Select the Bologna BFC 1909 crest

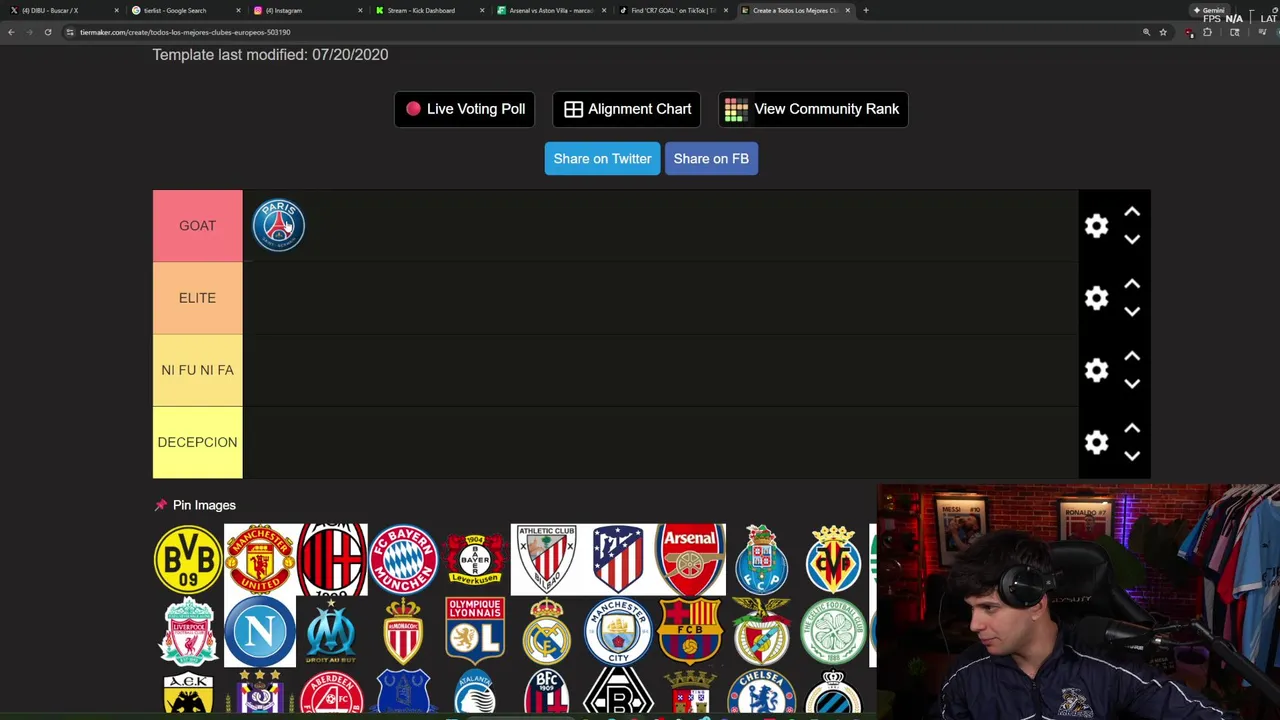(x=546, y=692)
